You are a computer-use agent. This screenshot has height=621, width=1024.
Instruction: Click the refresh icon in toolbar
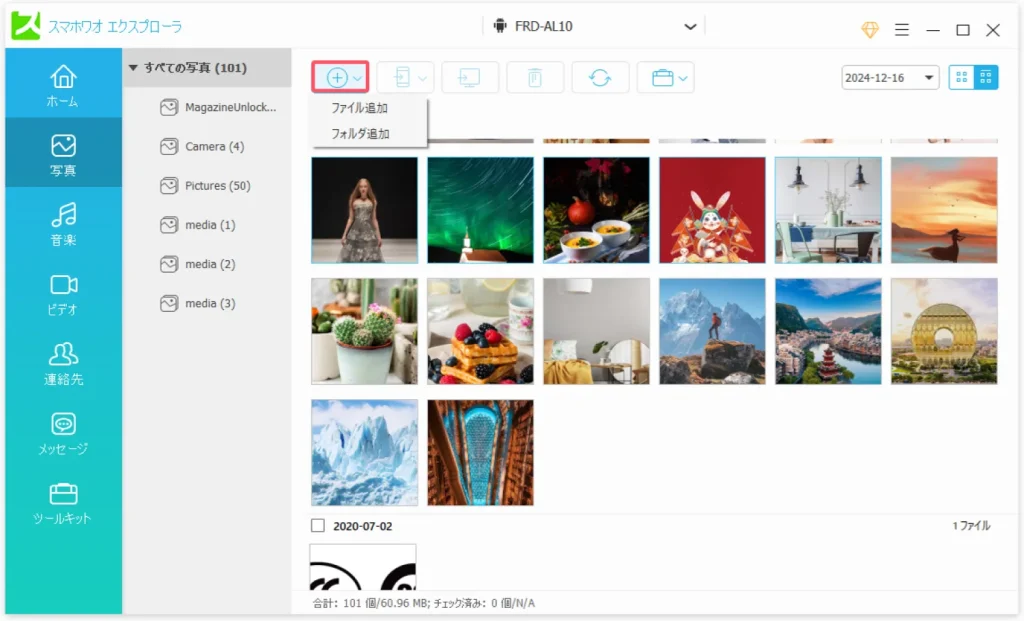click(x=600, y=78)
